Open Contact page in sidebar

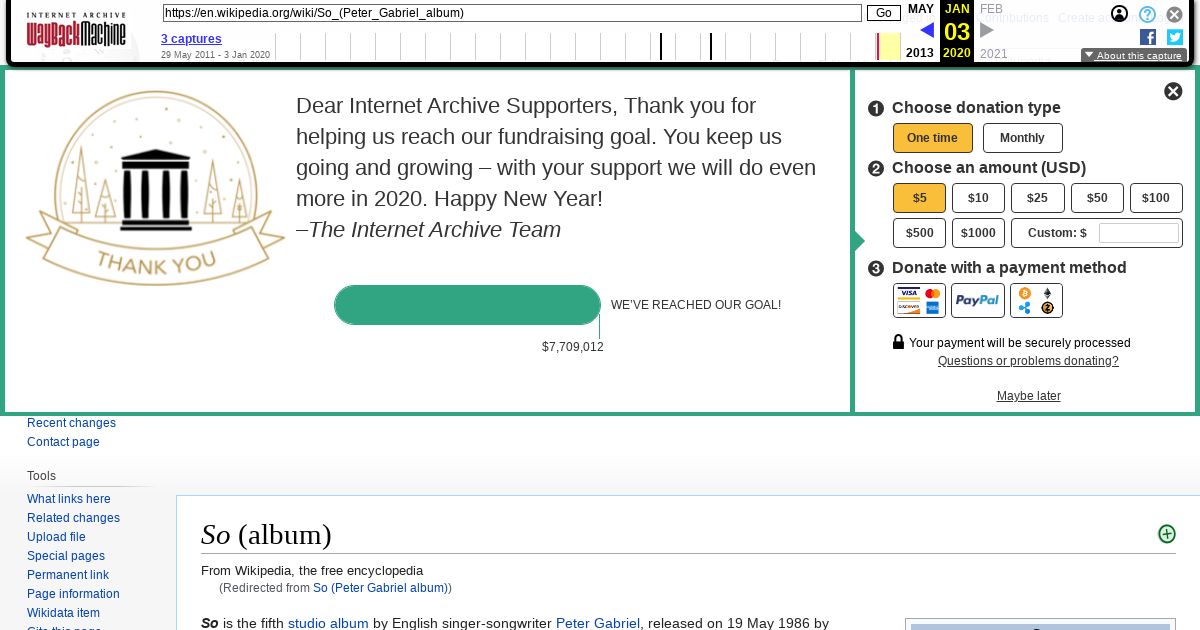pos(63,442)
